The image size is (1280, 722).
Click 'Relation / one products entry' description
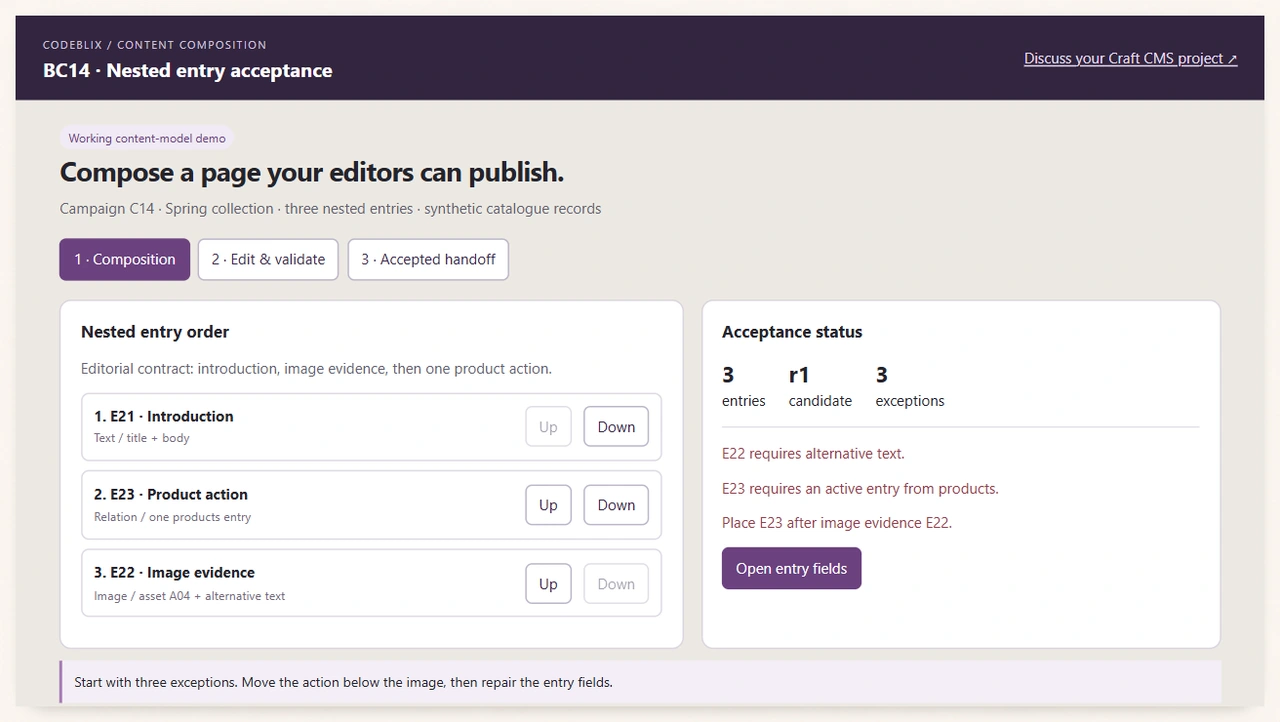click(172, 517)
